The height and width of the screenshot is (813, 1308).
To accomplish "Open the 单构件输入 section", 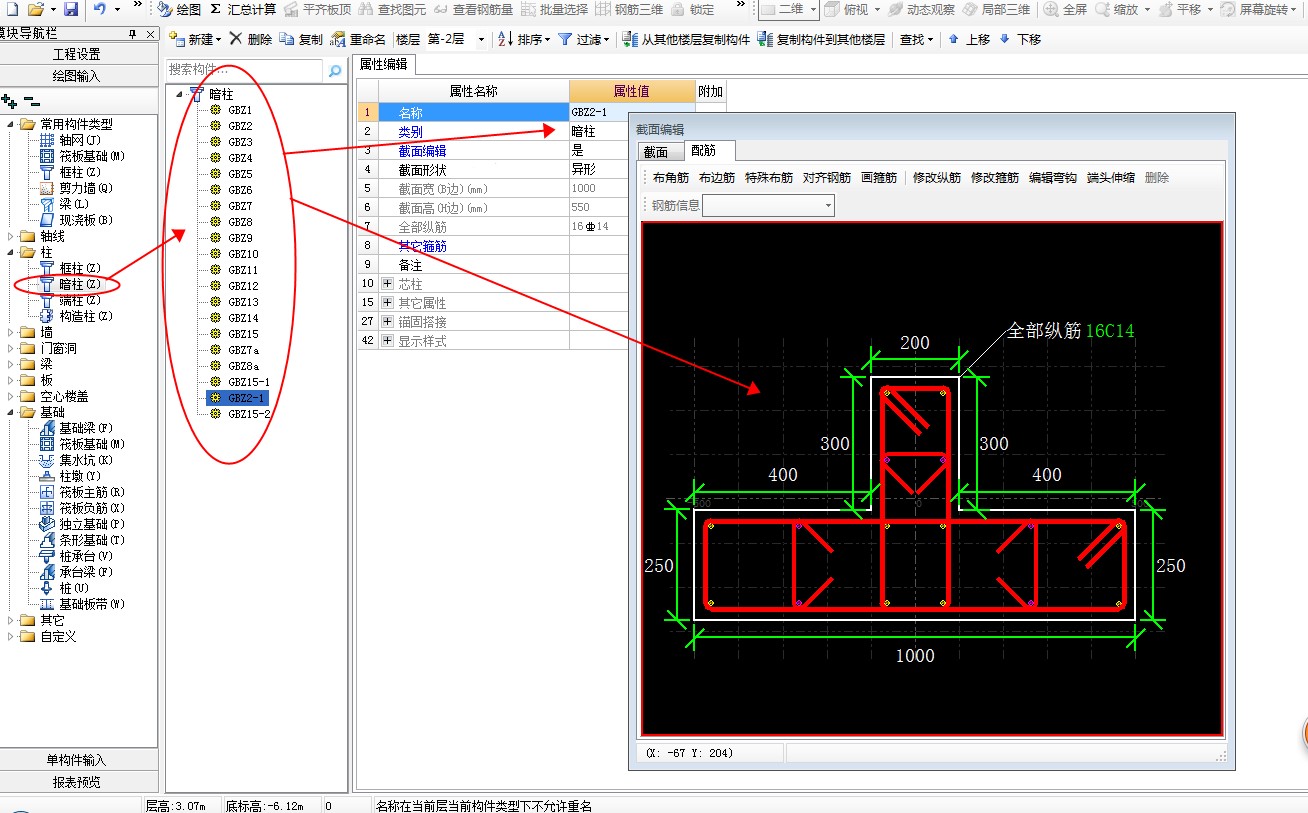I will click(77, 760).
